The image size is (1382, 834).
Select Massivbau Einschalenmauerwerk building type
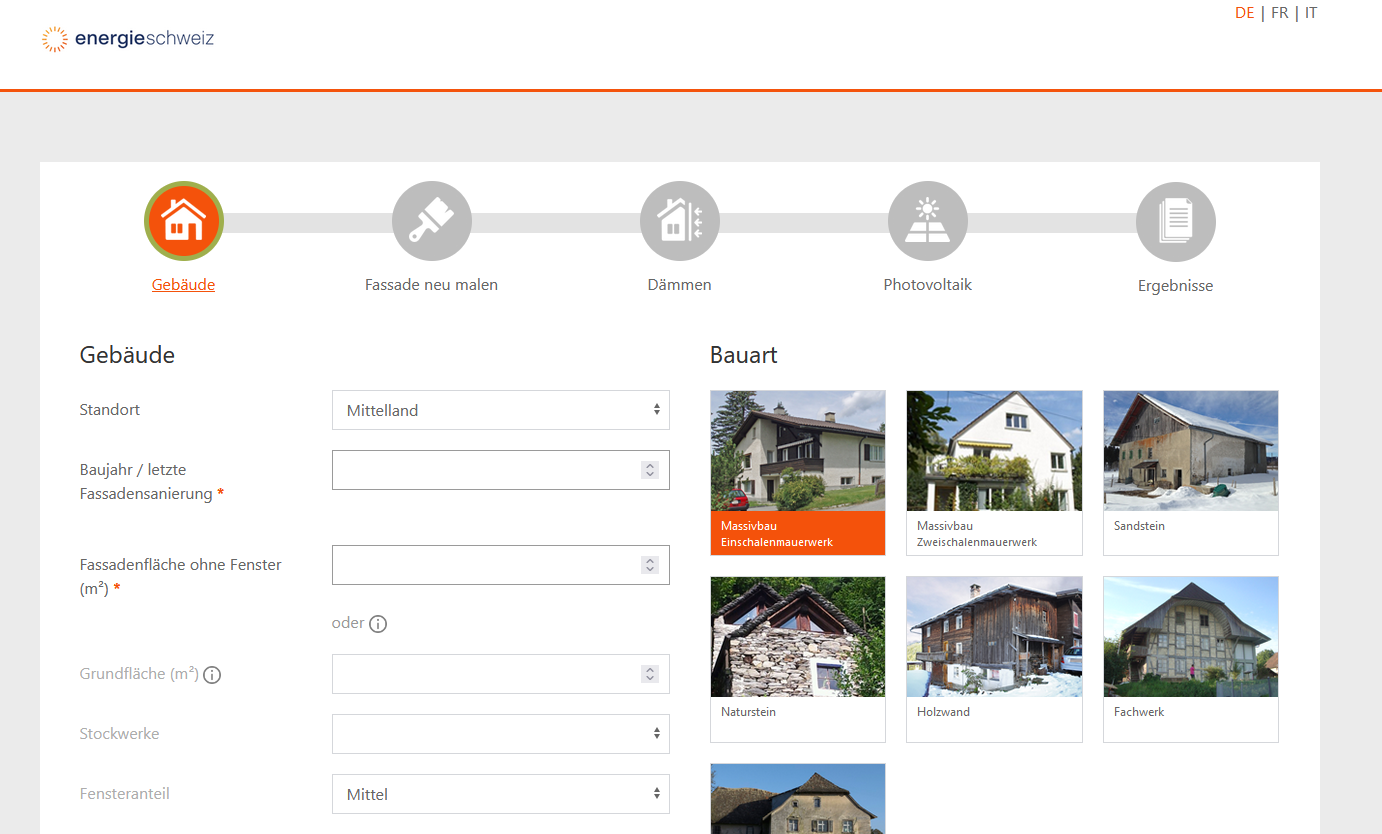798,473
